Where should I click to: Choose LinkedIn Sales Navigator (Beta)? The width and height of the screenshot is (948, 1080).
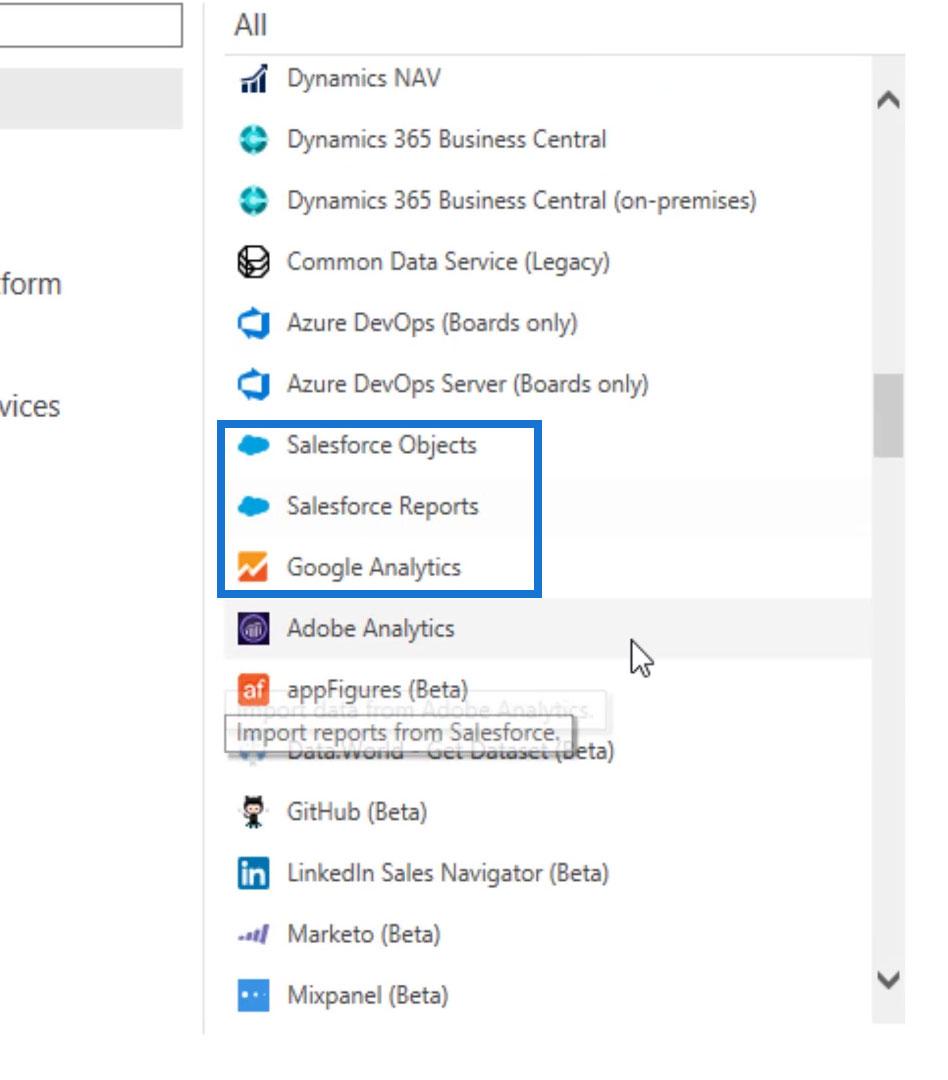(x=448, y=873)
